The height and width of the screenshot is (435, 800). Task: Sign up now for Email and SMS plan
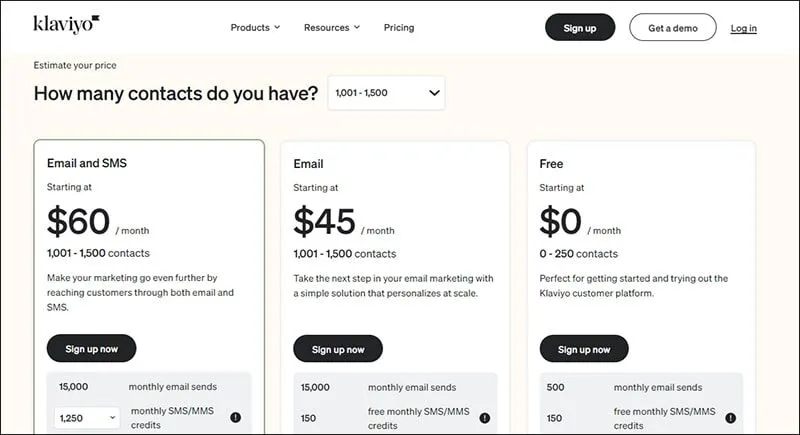[x=91, y=349]
